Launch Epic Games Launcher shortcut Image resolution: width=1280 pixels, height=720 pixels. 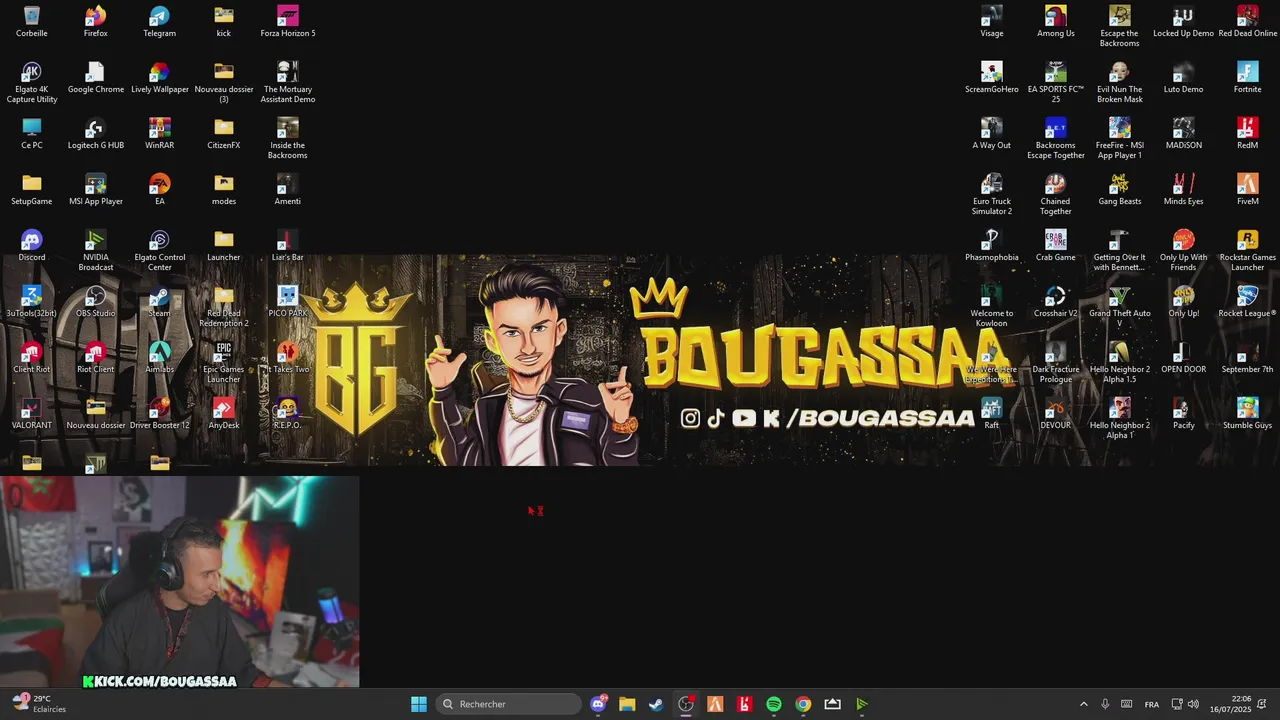[x=224, y=363]
